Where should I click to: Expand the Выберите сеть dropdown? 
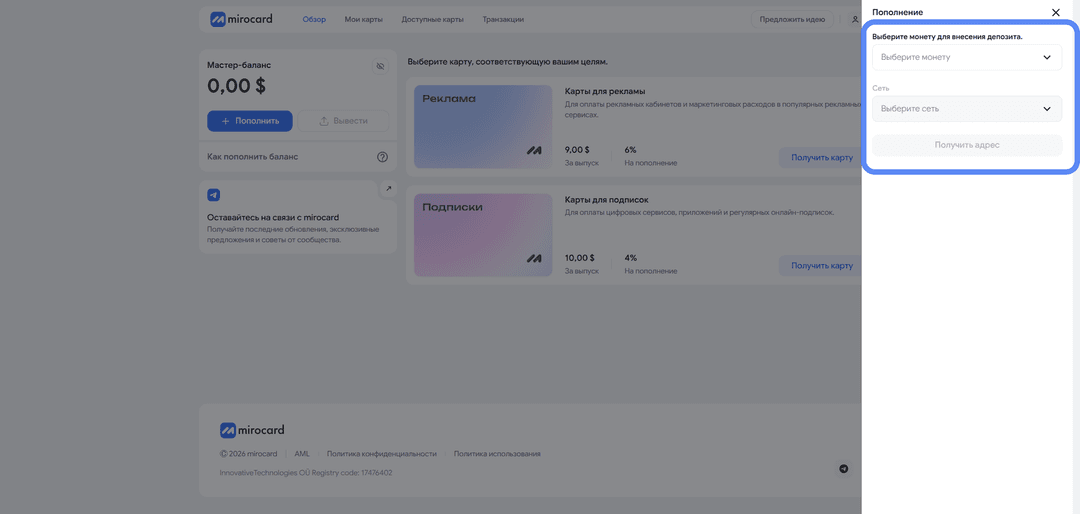(x=967, y=109)
